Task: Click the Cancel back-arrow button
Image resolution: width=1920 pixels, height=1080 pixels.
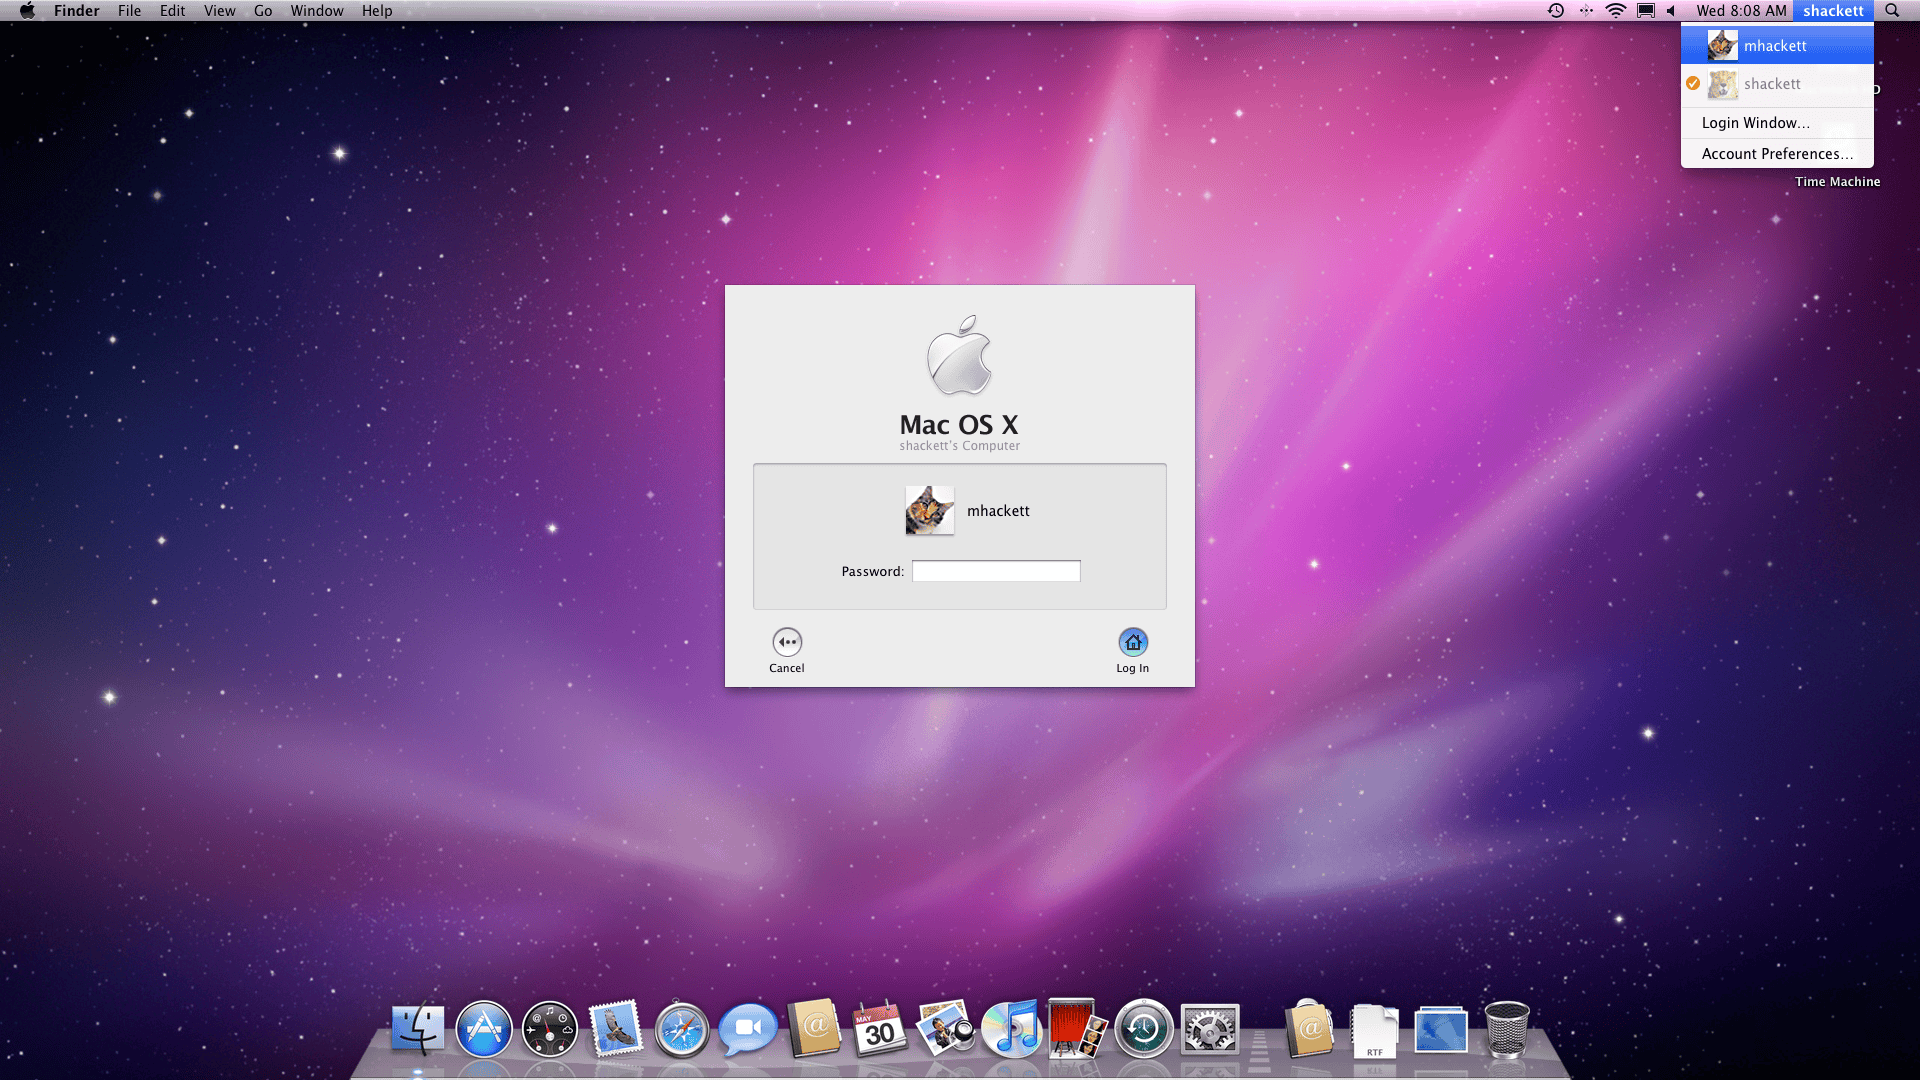Action: (x=787, y=642)
